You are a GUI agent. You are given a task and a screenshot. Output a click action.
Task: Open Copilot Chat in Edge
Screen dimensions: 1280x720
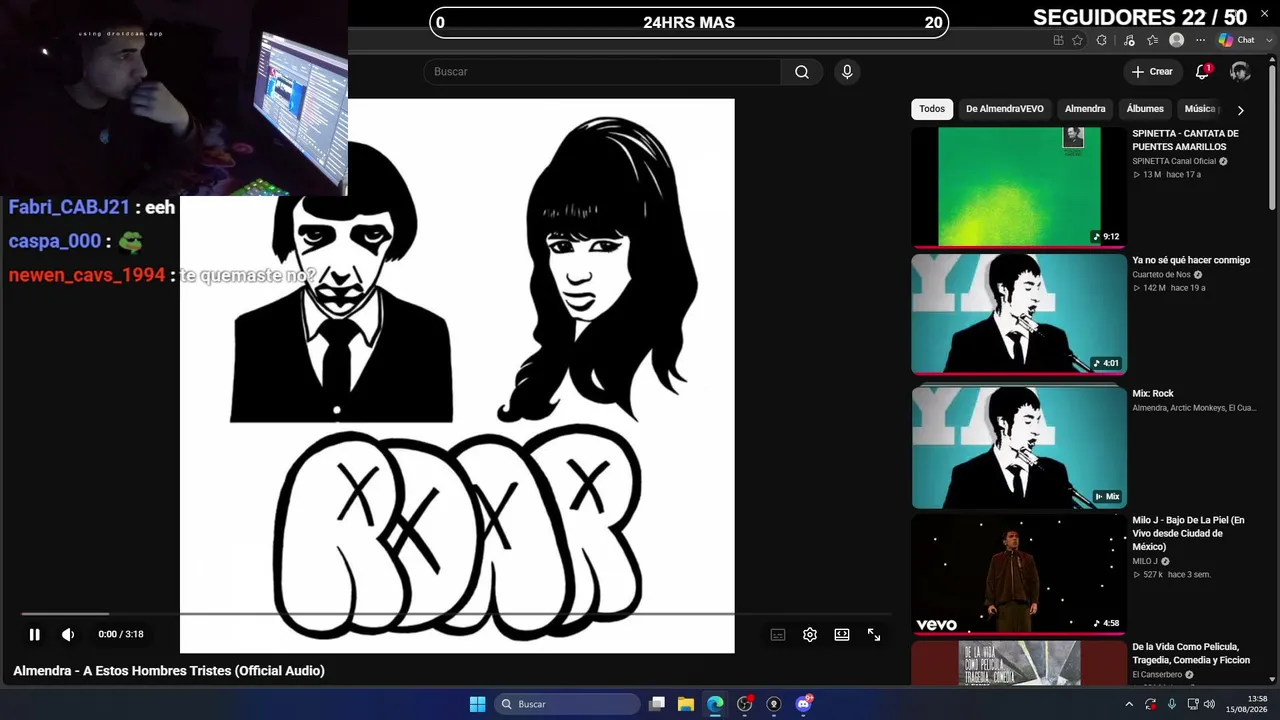(1236, 40)
